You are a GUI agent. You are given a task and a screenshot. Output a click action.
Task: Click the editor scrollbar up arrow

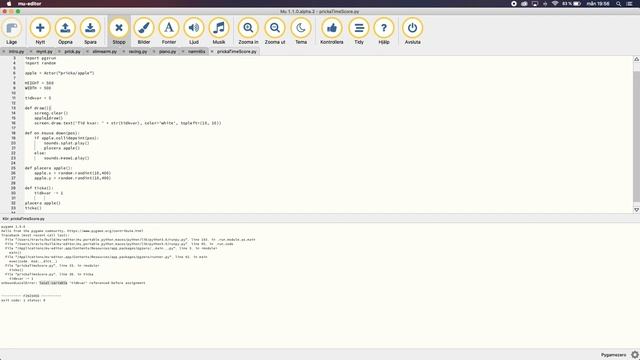pos(636,59)
